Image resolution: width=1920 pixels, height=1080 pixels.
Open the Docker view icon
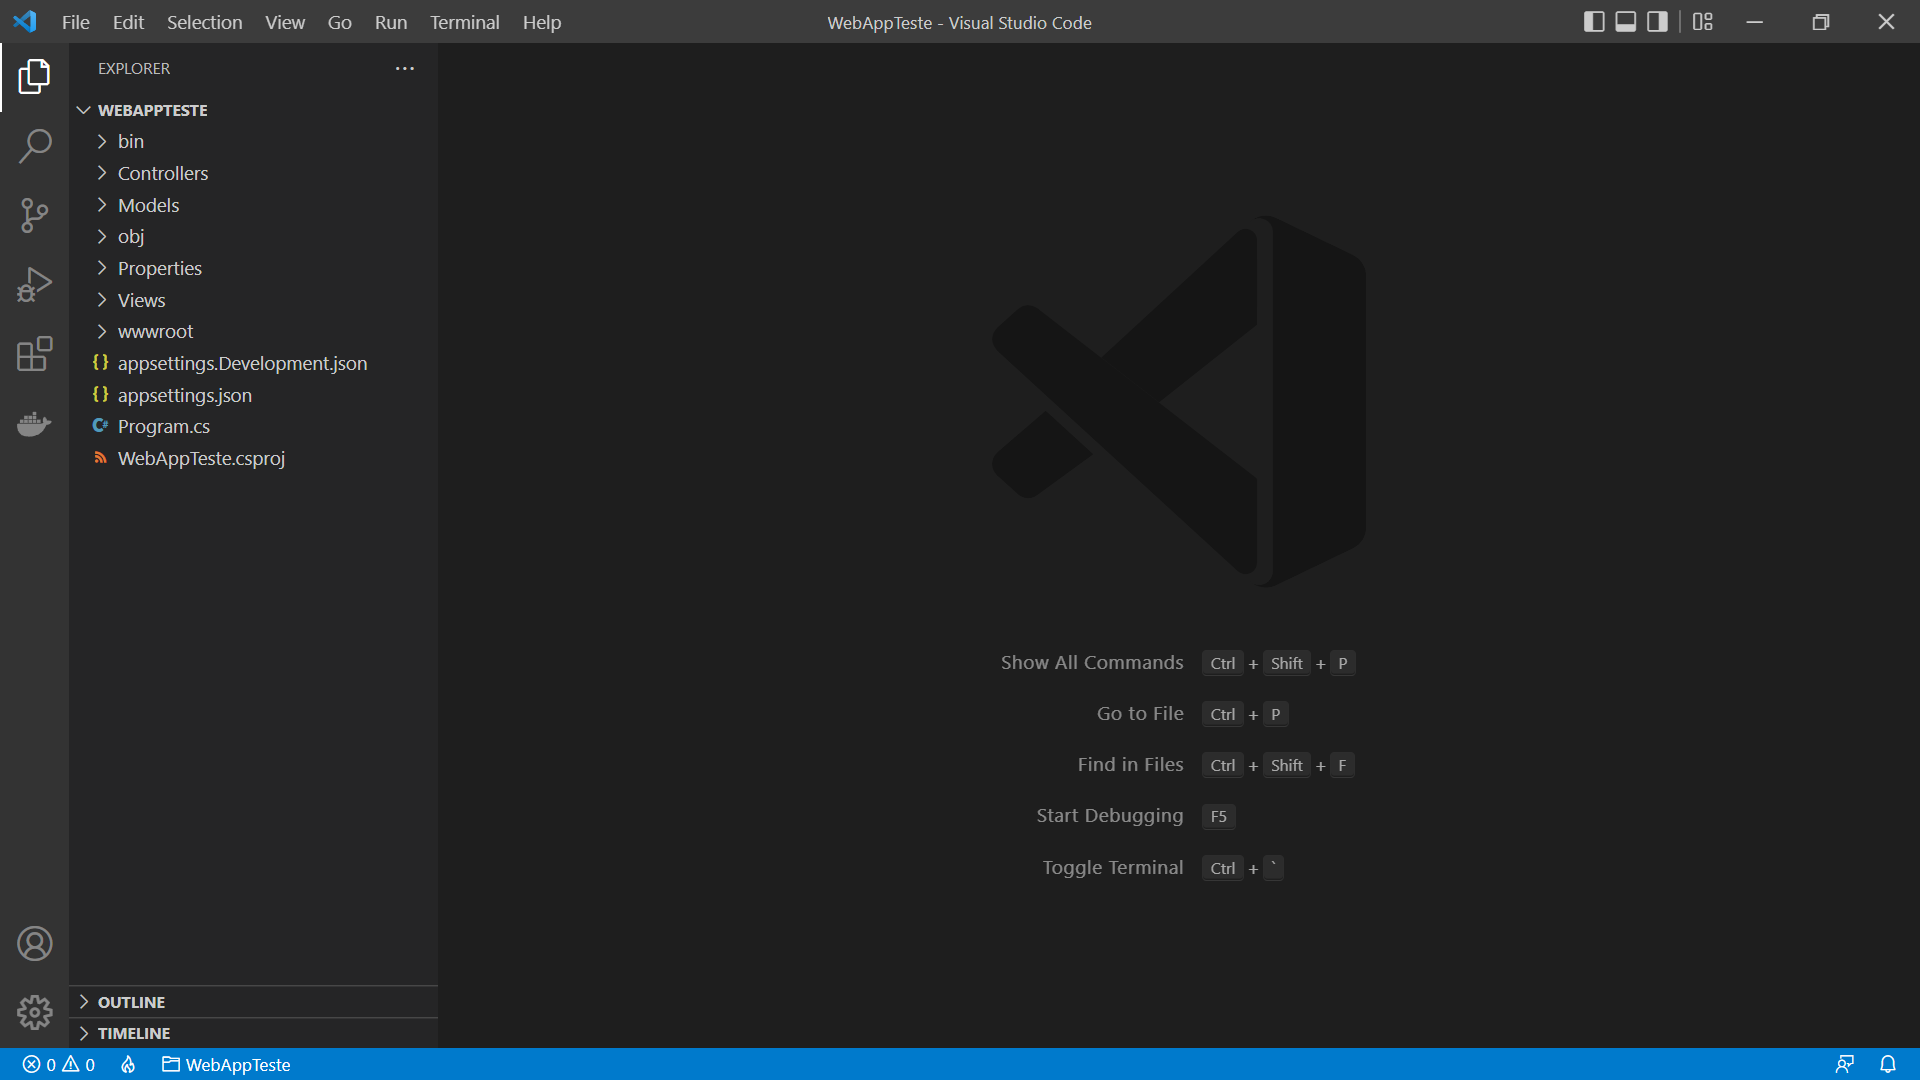[34, 424]
